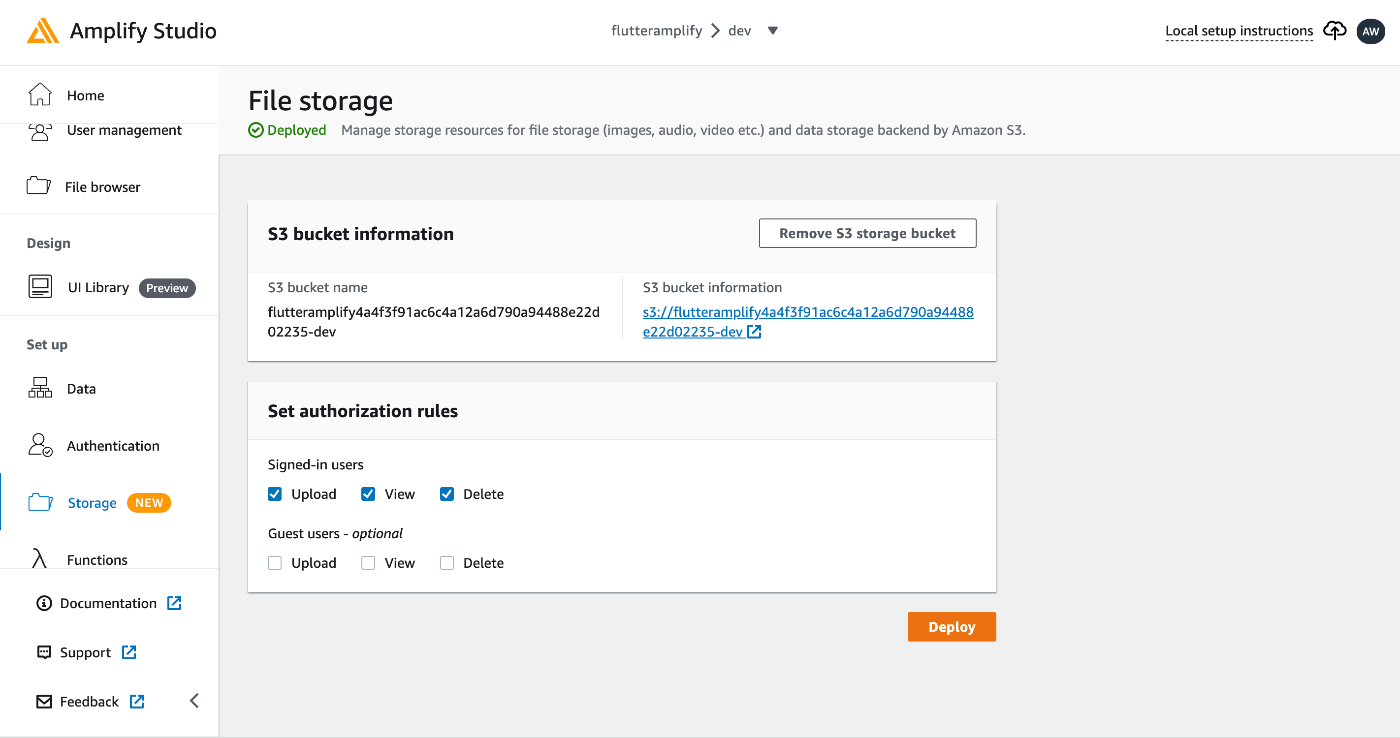Click the Authentication user icon

coord(40,445)
